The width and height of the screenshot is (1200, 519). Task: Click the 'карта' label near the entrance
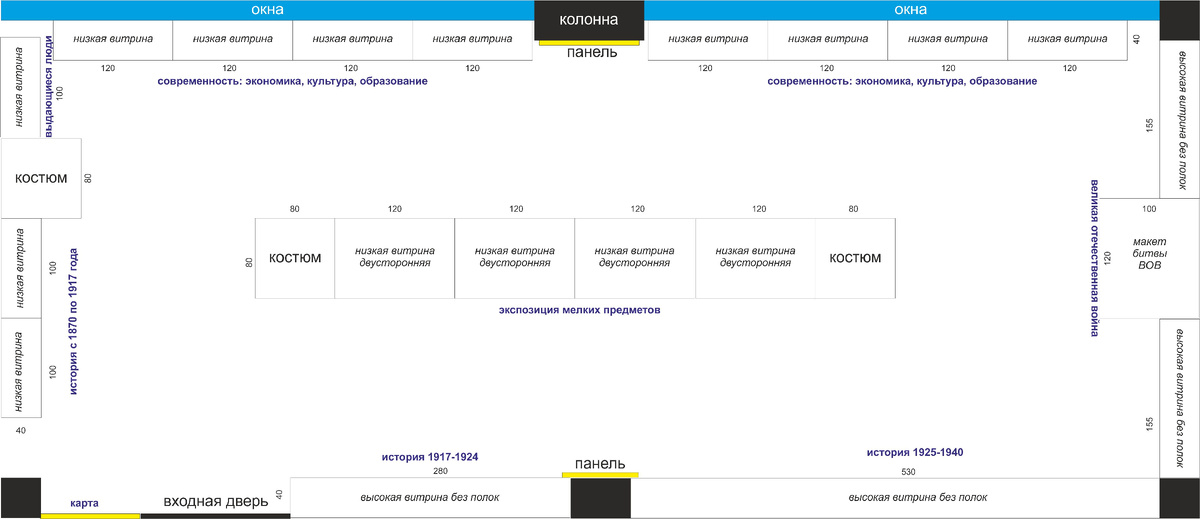[x=84, y=503]
